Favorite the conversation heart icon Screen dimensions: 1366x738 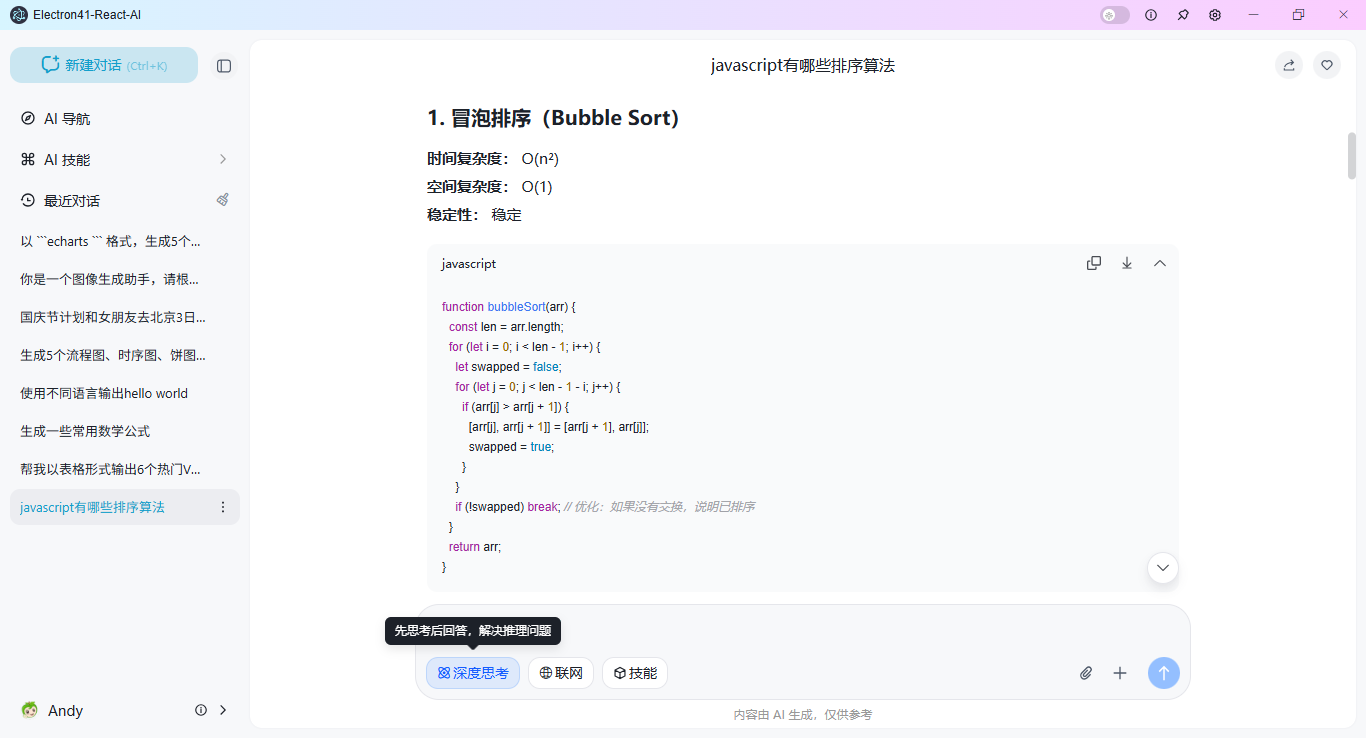coord(1327,65)
